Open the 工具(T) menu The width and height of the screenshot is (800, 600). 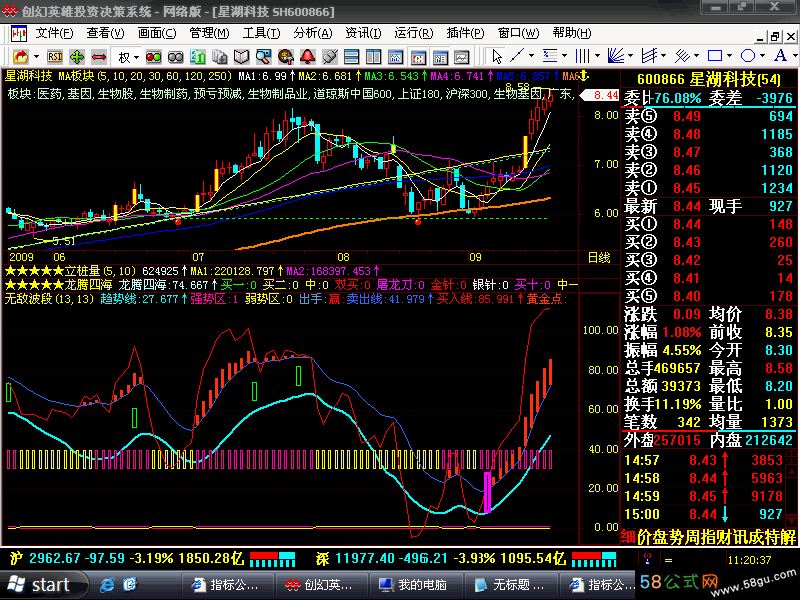click(261, 34)
